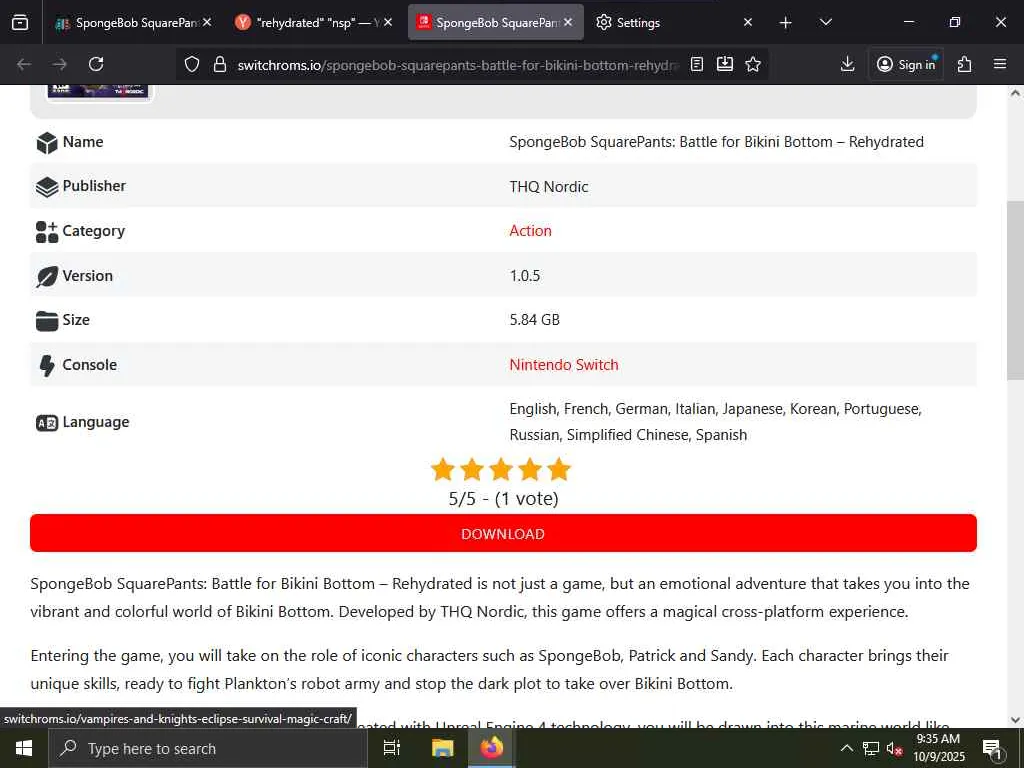Rate five stars on rating widget
This screenshot has height=768, width=1024.
(559, 470)
